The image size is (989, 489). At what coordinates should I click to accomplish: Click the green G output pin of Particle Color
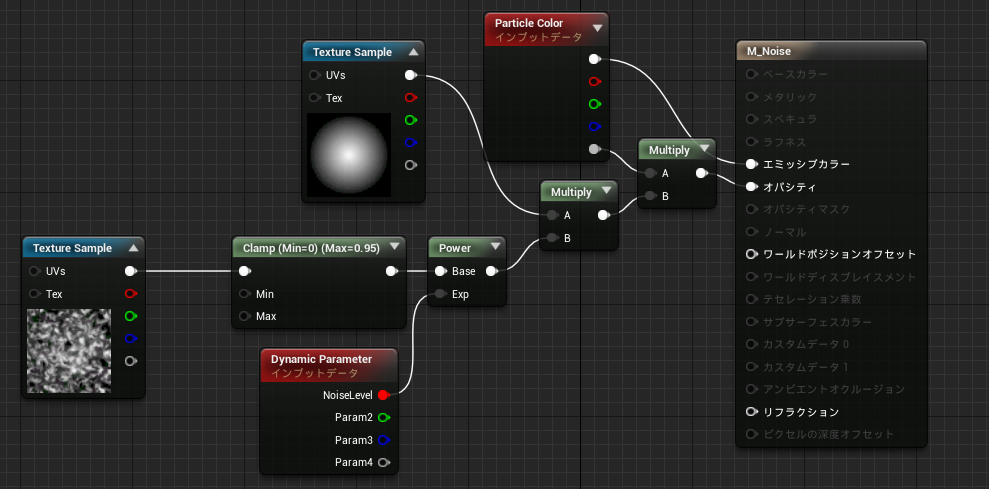(595, 103)
